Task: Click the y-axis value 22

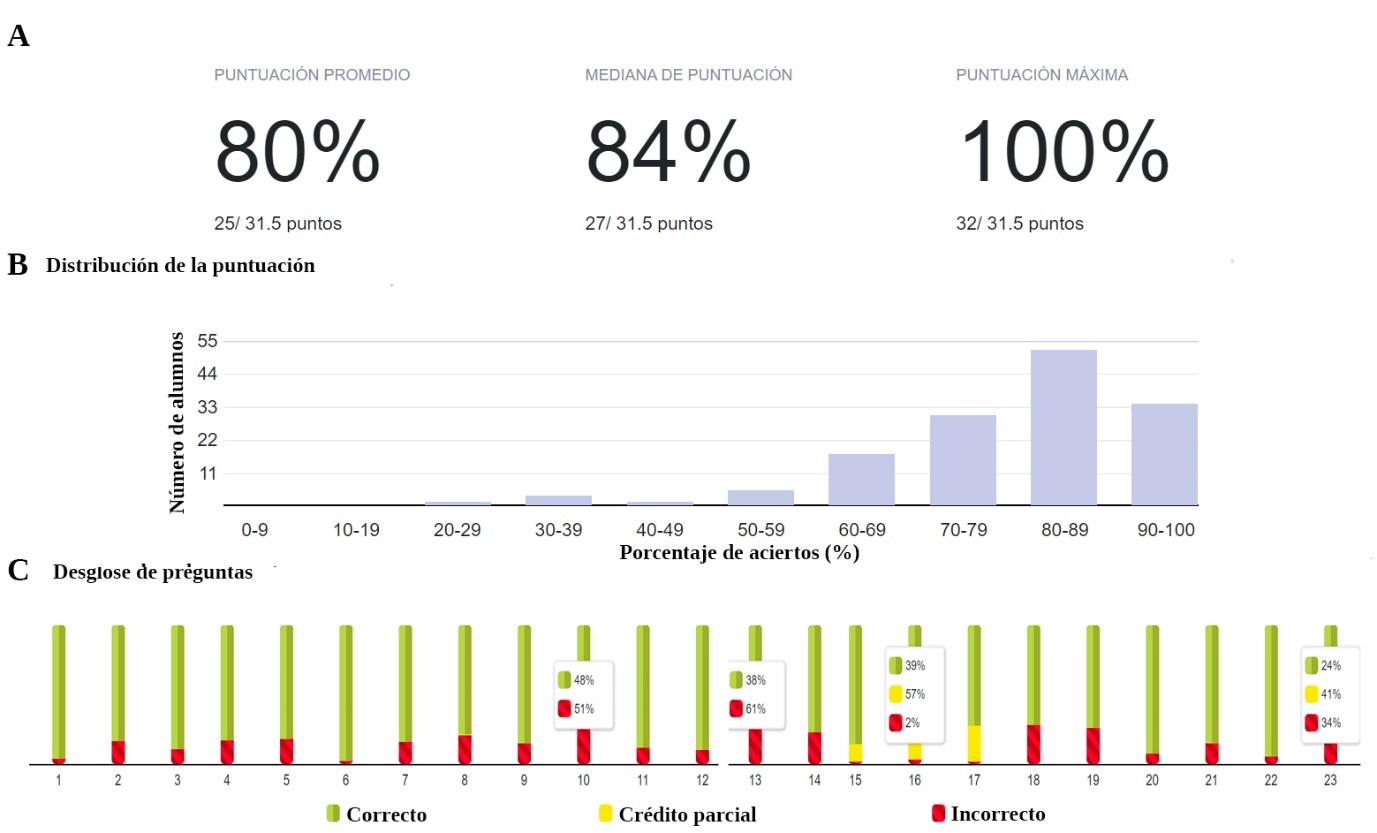Action: click(208, 440)
